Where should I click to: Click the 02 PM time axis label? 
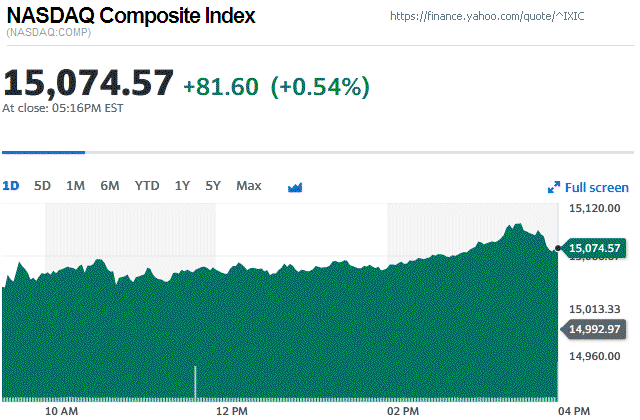[x=402, y=411]
